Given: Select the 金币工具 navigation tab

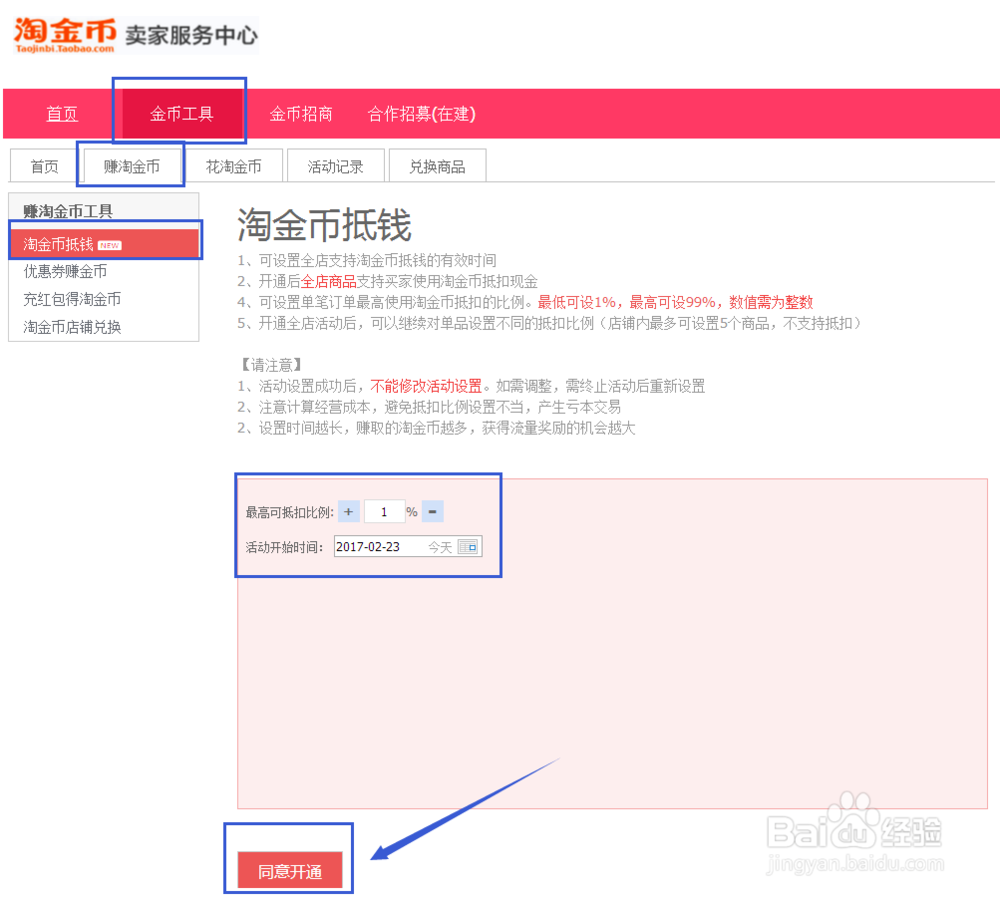Looking at the screenshot, I should click(181, 114).
